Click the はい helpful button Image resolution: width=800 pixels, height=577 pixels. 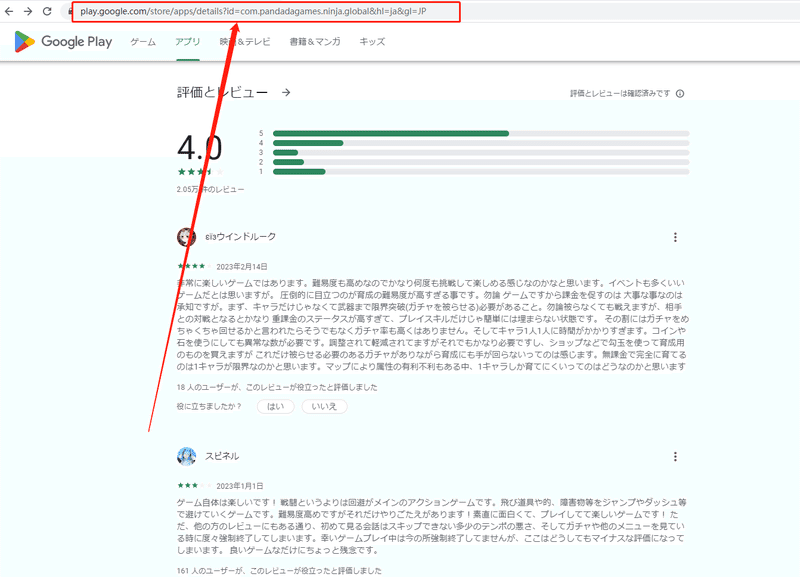point(276,407)
